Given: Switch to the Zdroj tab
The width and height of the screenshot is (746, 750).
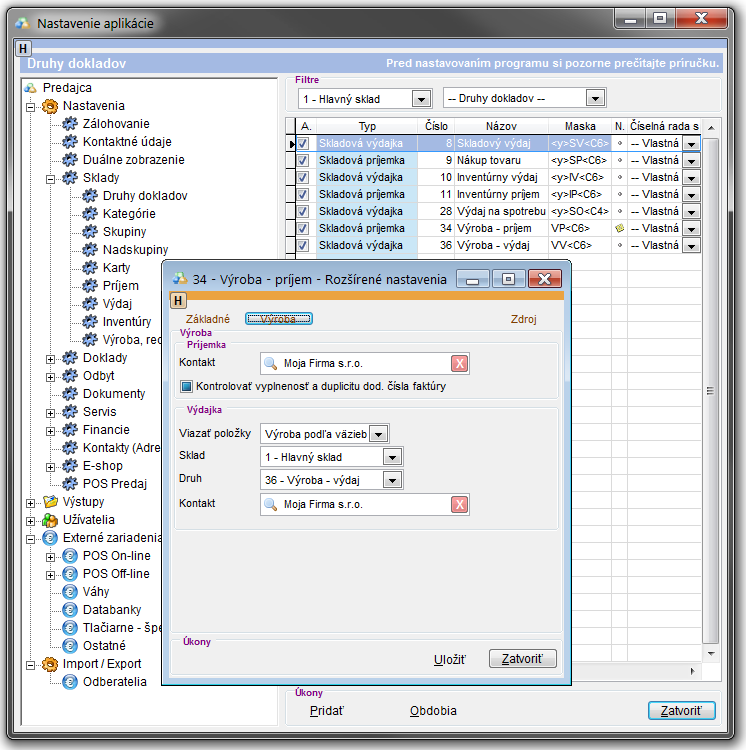Looking at the screenshot, I should click(523, 320).
